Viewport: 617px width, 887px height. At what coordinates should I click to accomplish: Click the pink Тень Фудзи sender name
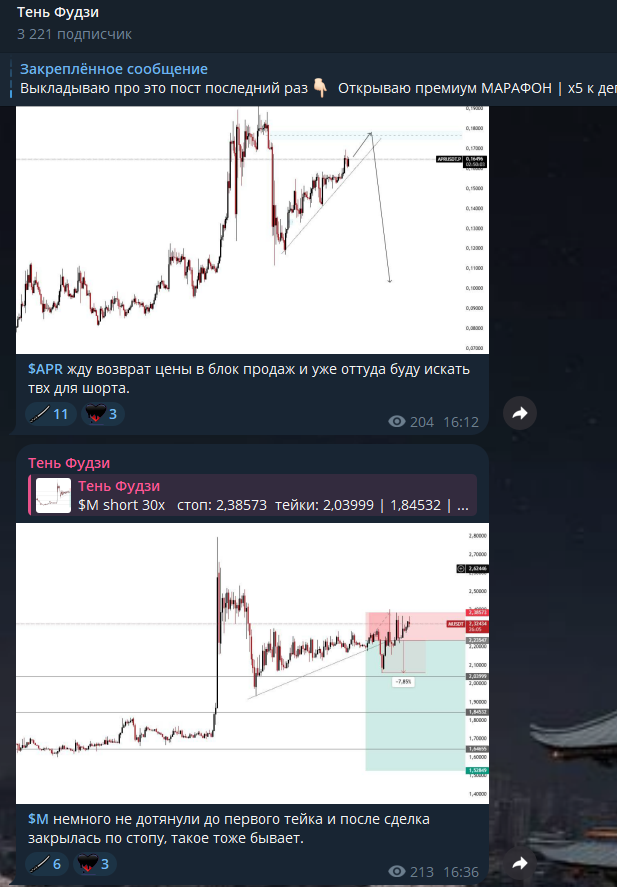[x=69, y=463]
